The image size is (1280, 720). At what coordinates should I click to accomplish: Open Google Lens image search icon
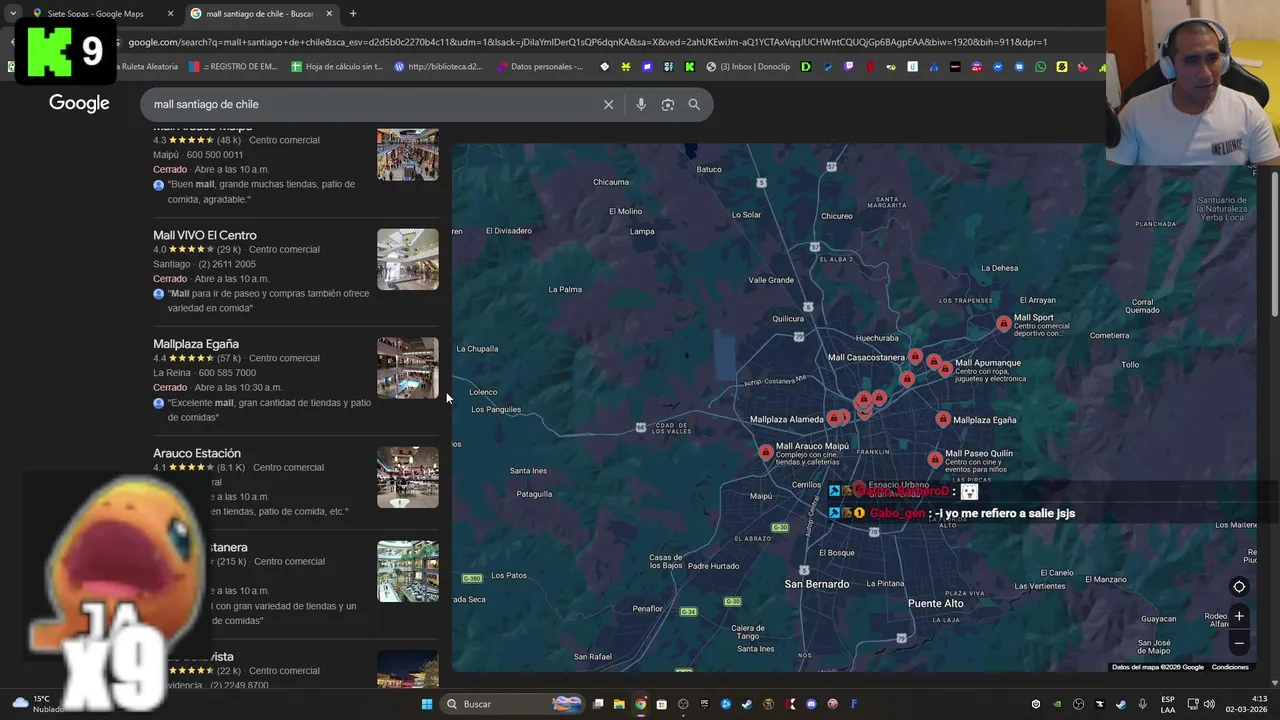point(668,104)
